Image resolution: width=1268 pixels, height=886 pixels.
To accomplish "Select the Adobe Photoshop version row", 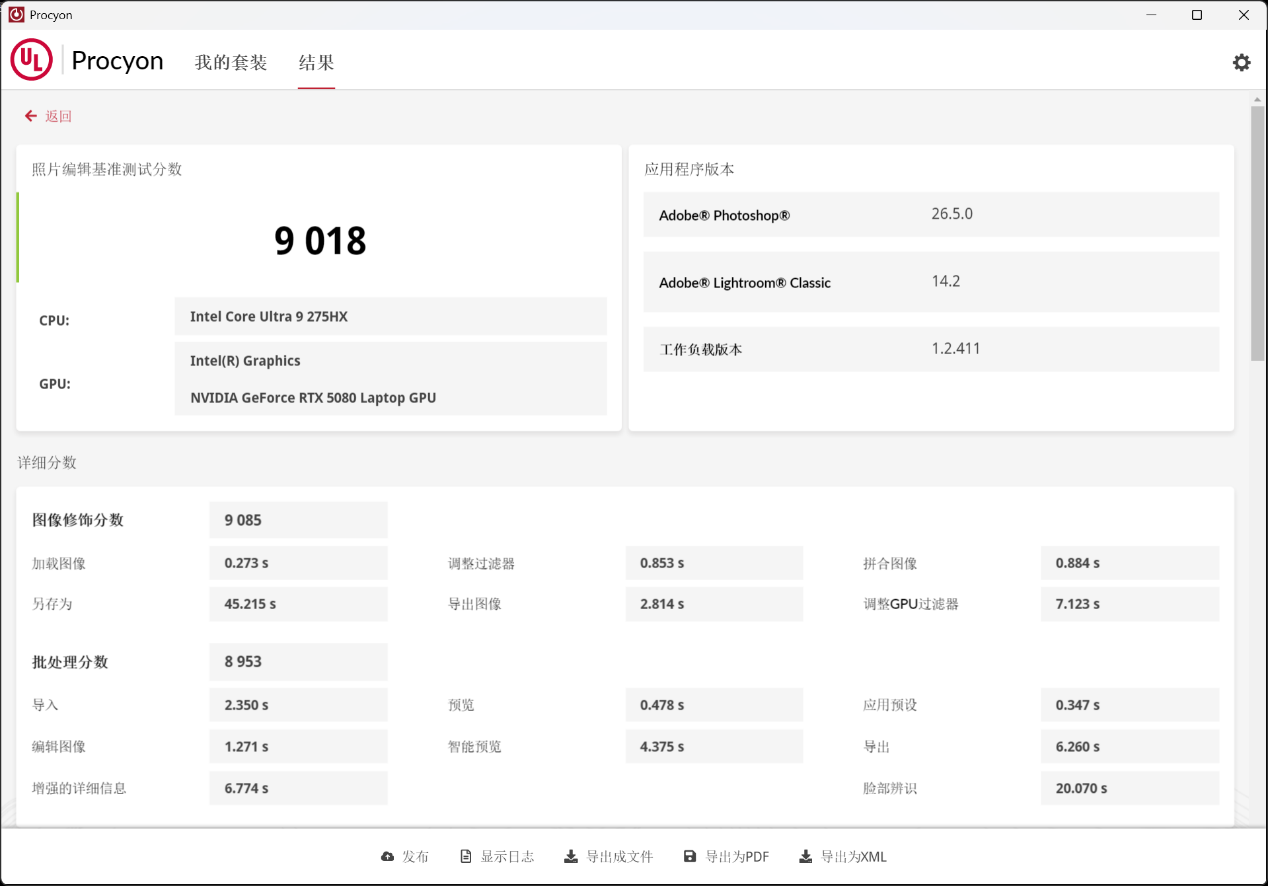I will 931,214.
